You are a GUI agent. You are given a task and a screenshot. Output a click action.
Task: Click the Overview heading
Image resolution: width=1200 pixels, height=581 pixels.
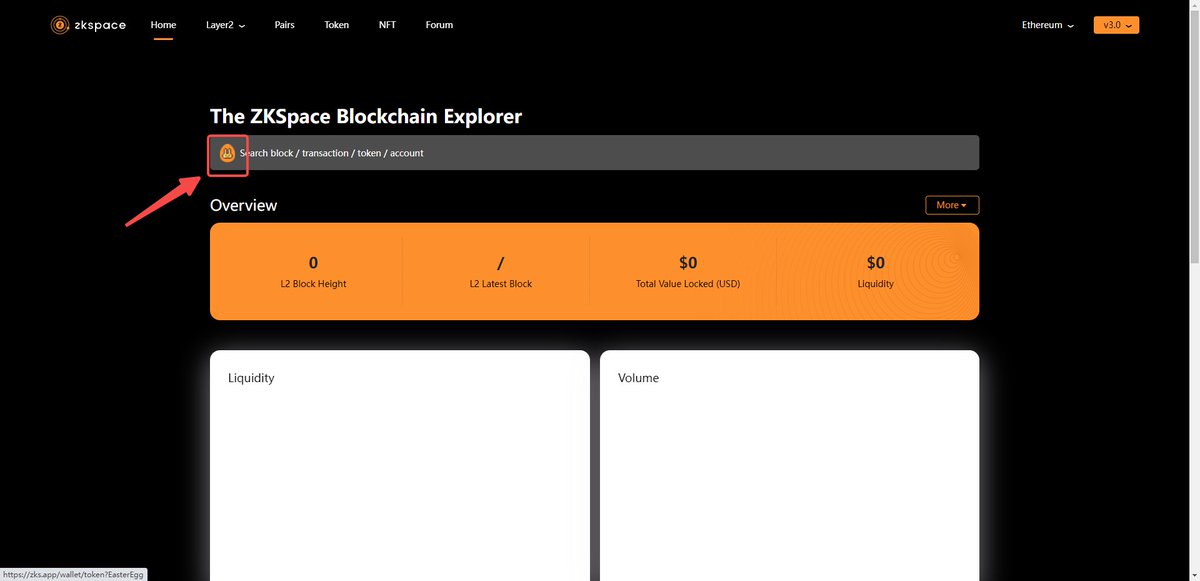point(243,205)
